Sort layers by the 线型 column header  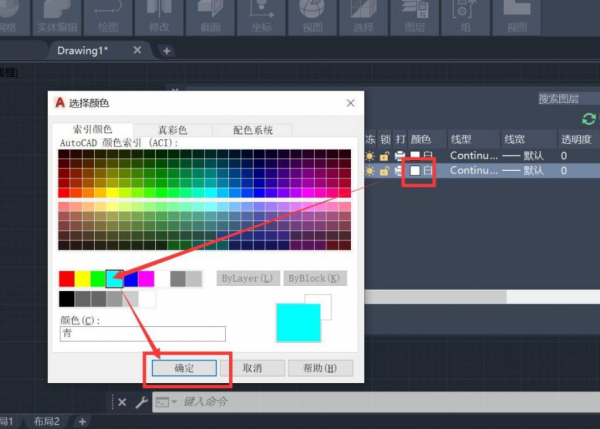[461, 139]
